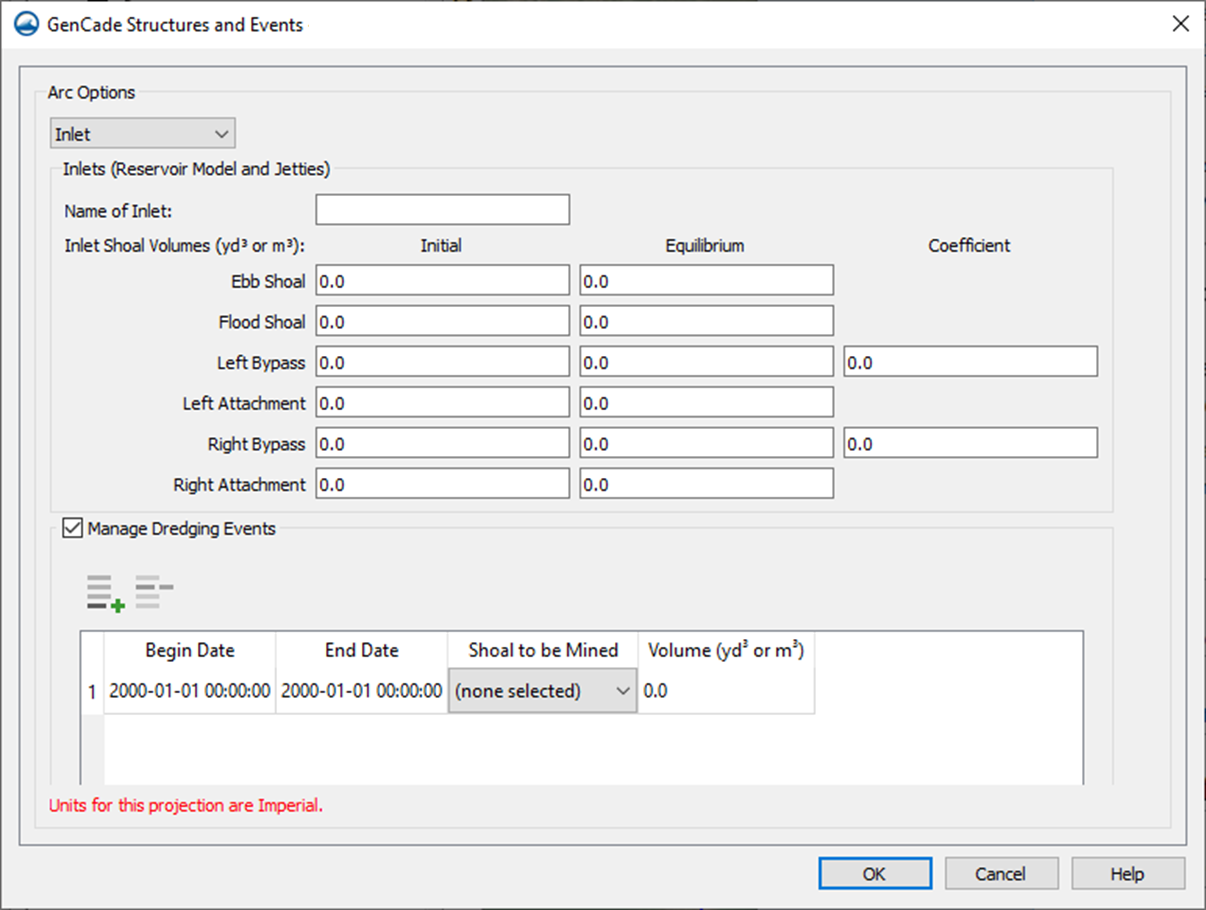Click the Flood Shoal row label
Viewport: 1206px width, 910px height.
tap(262, 323)
